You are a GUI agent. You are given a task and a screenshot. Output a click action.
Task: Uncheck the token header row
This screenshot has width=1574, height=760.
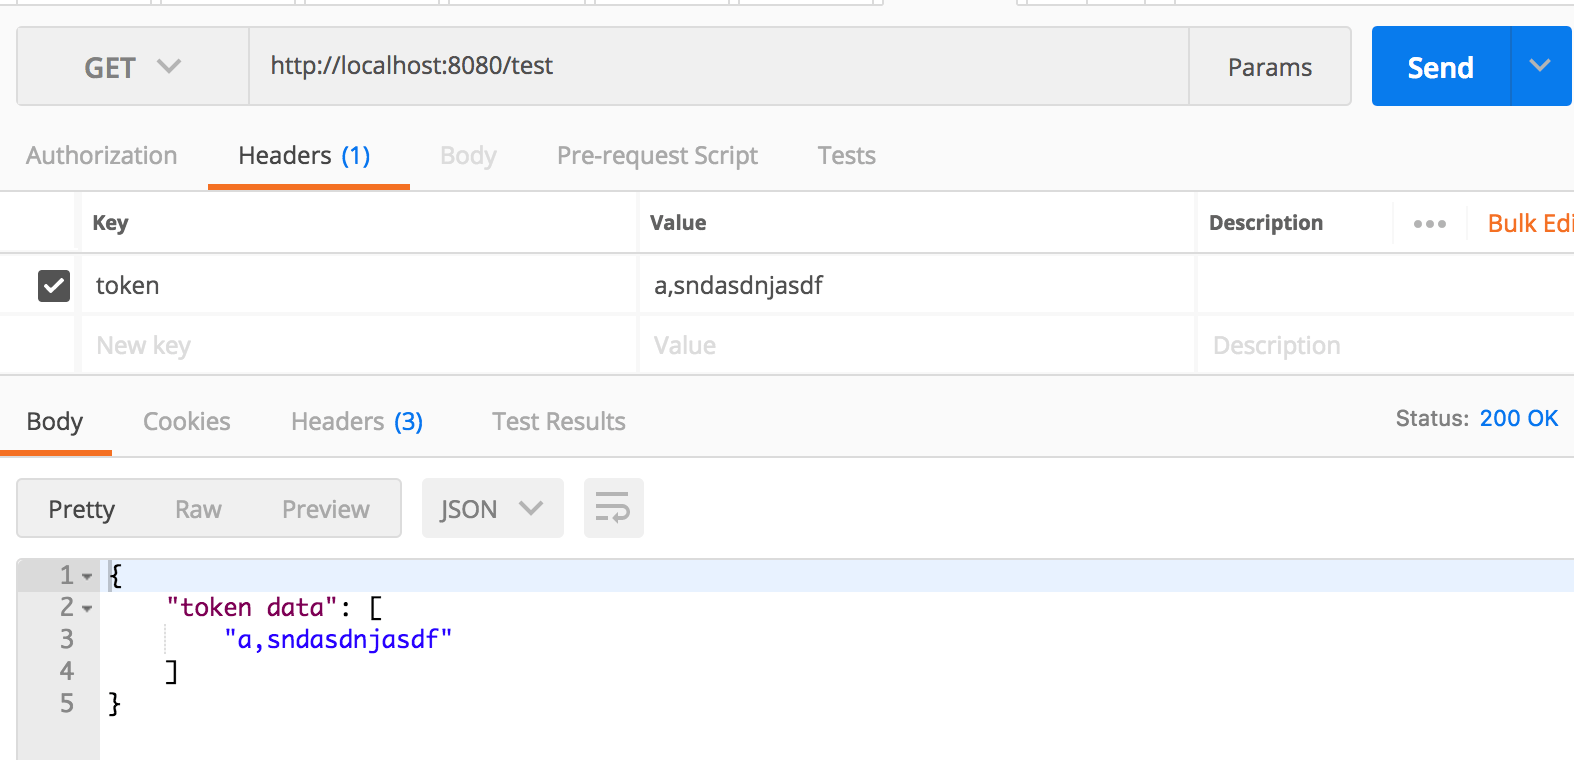point(53,285)
